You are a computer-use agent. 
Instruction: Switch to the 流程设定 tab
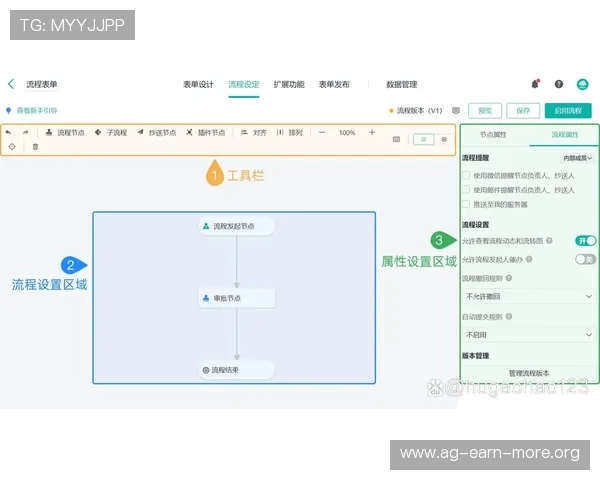244,84
